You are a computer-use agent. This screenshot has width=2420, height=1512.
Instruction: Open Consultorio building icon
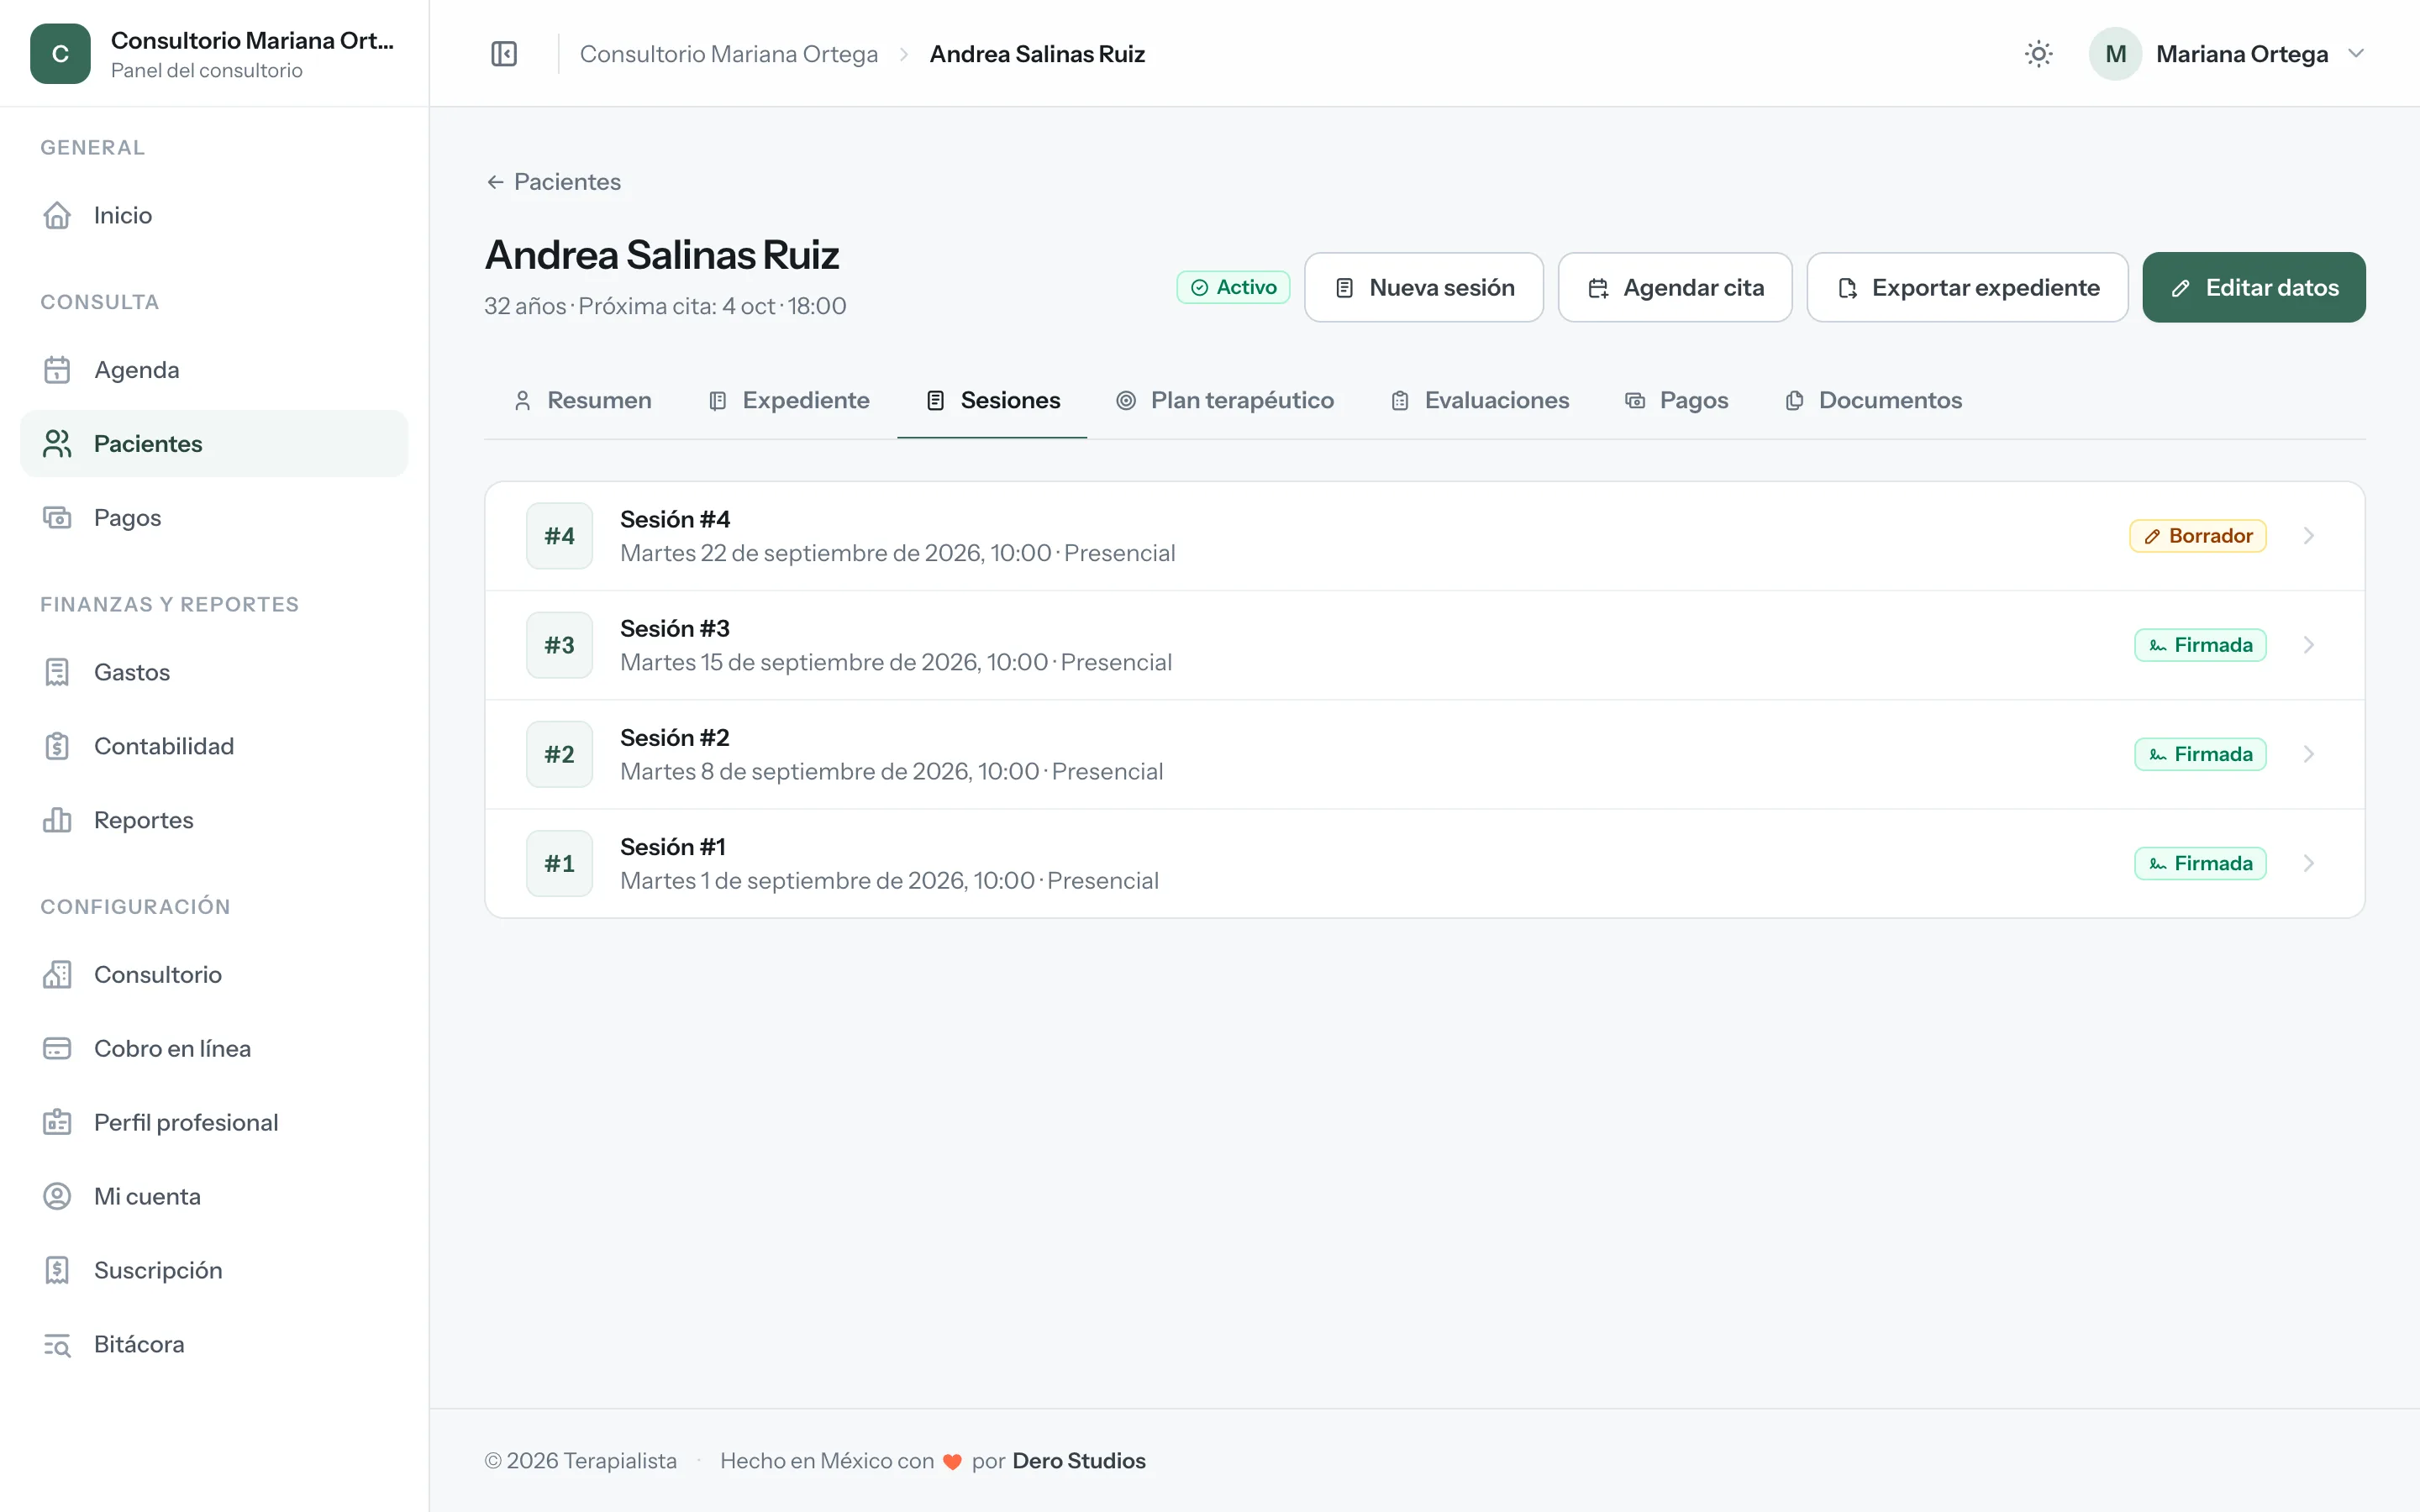(x=57, y=975)
